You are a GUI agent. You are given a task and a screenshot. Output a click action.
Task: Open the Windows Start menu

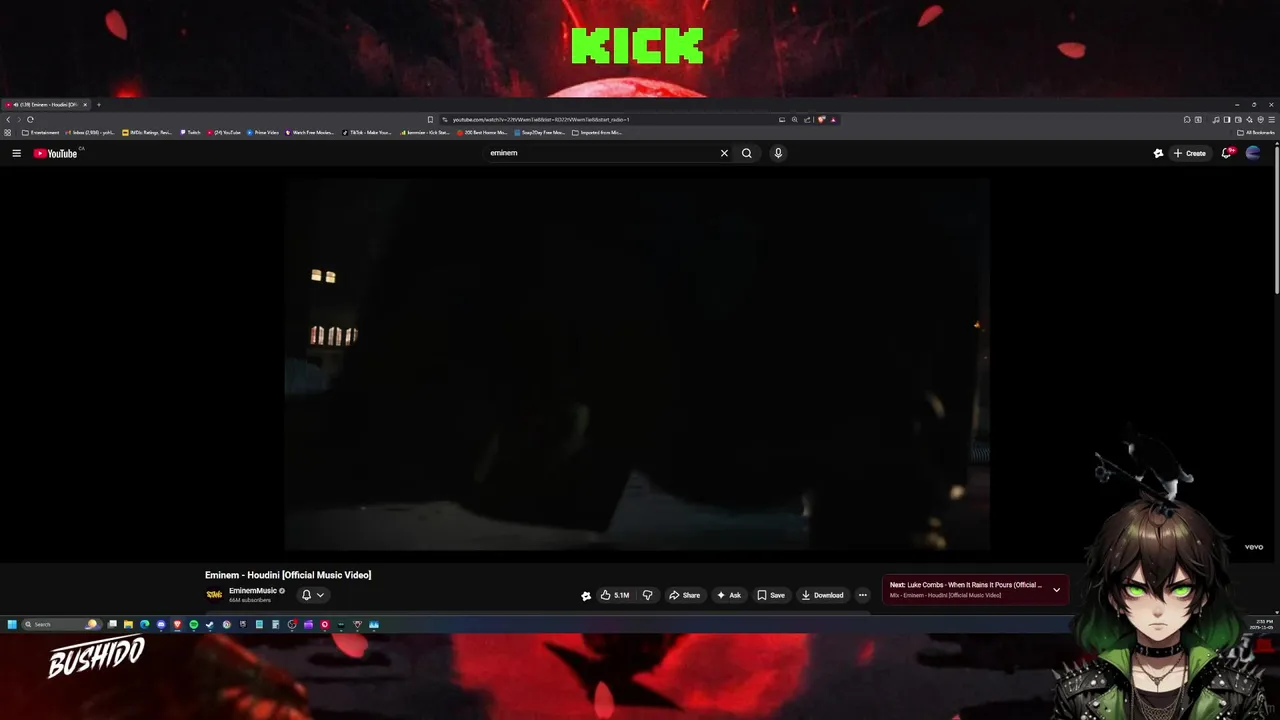point(12,624)
